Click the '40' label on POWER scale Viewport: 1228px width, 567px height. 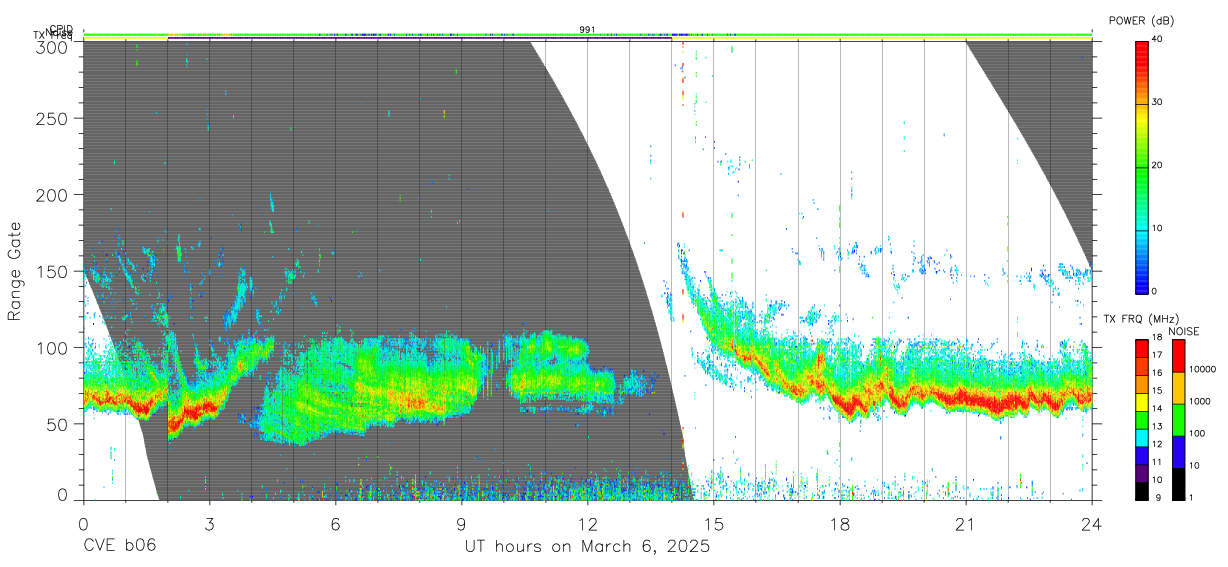(x=1157, y=39)
